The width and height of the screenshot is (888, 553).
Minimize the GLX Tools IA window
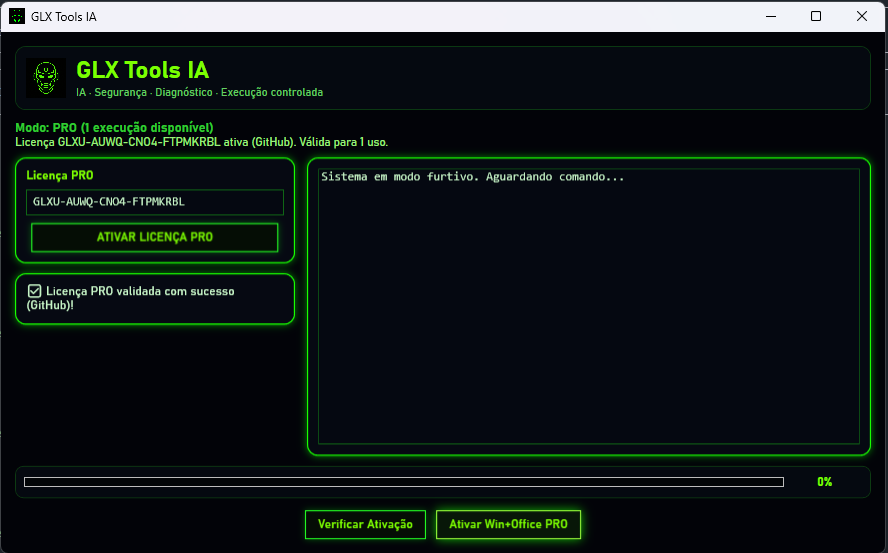[x=770, y=16]
